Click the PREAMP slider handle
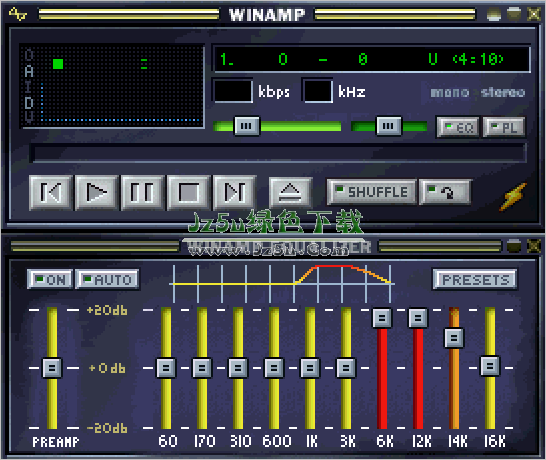Image resolution: width=546 pixels, height=460 pixels. [52, 368]
